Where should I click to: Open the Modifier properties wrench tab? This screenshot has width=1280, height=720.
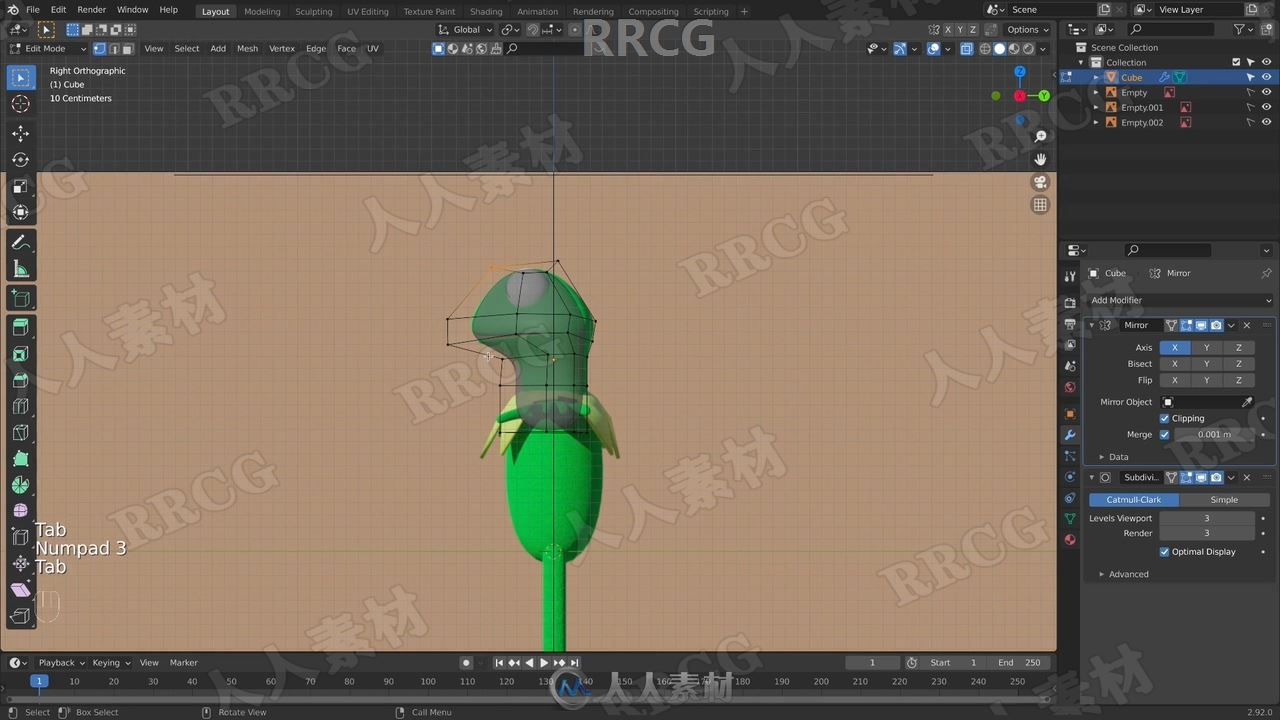point(1070,435)
